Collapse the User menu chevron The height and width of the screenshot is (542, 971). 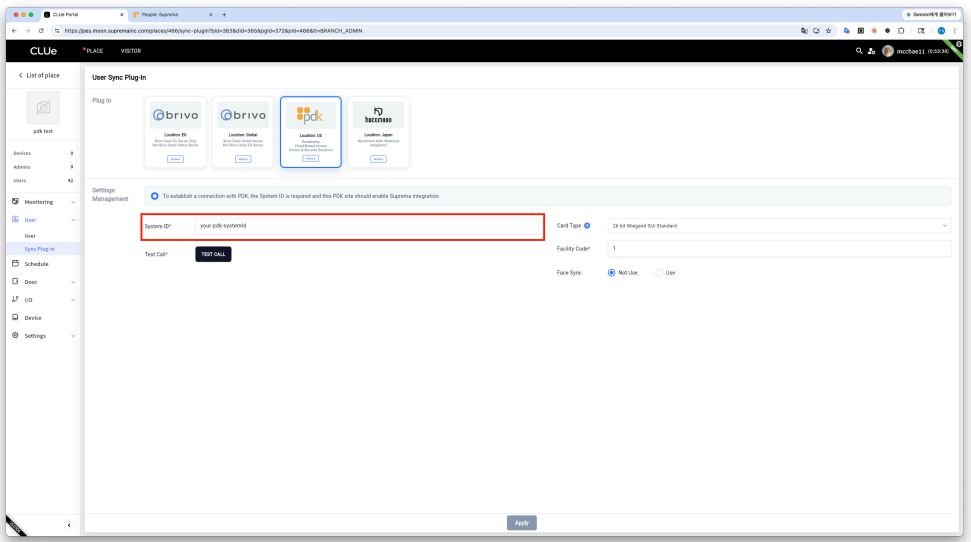point(73,220)
